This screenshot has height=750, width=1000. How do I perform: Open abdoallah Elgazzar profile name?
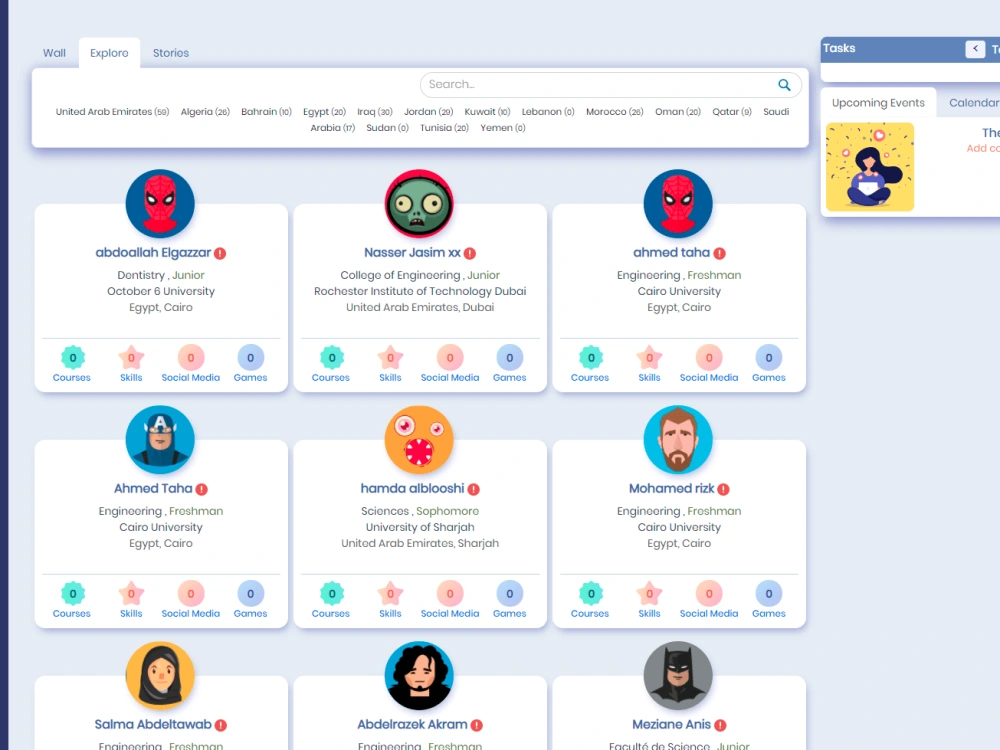tap(153, 253)
